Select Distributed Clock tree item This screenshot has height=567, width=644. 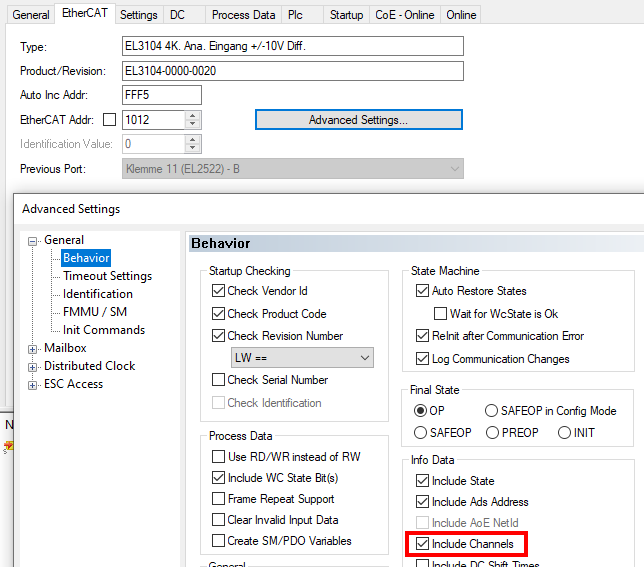[x=90, y=366]
